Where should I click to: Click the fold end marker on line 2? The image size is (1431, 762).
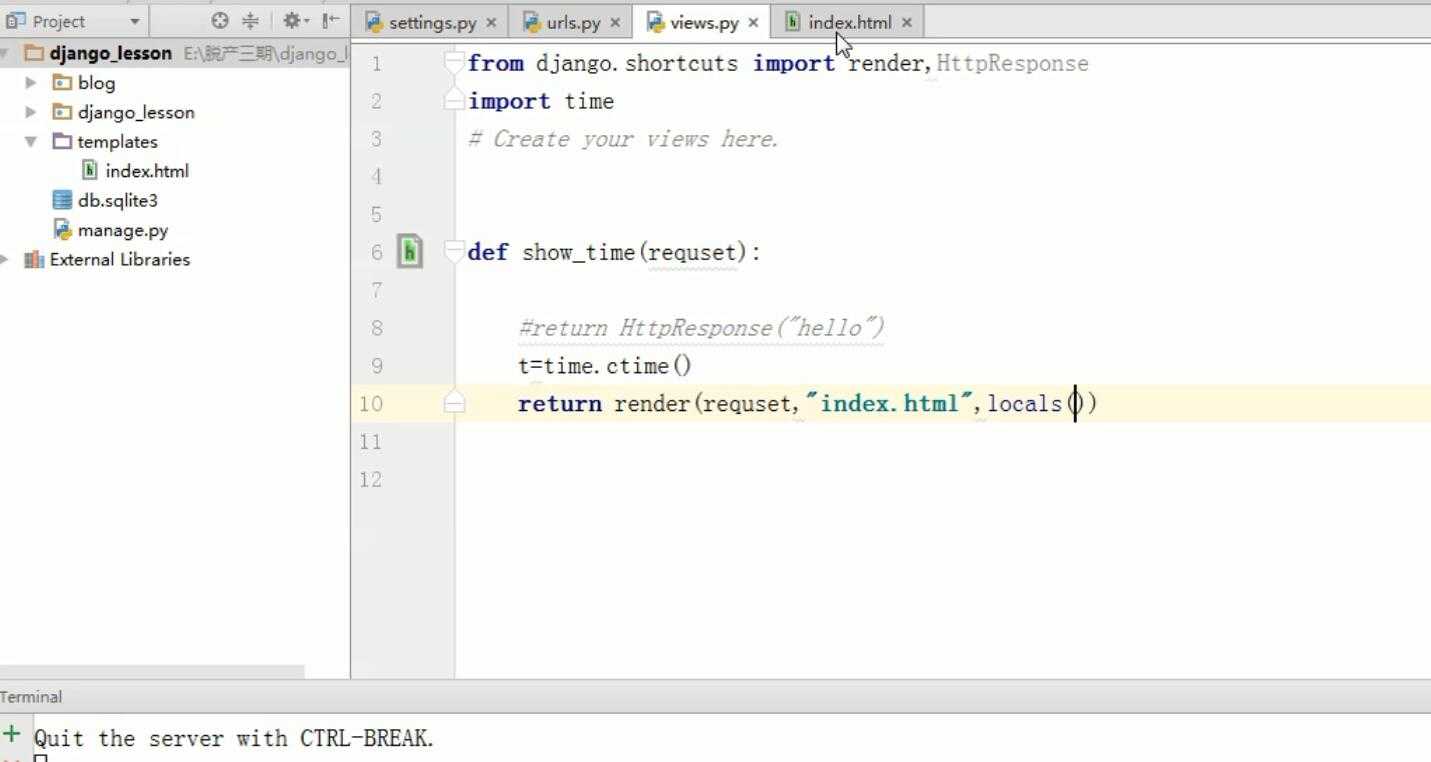tap(454, 100)
